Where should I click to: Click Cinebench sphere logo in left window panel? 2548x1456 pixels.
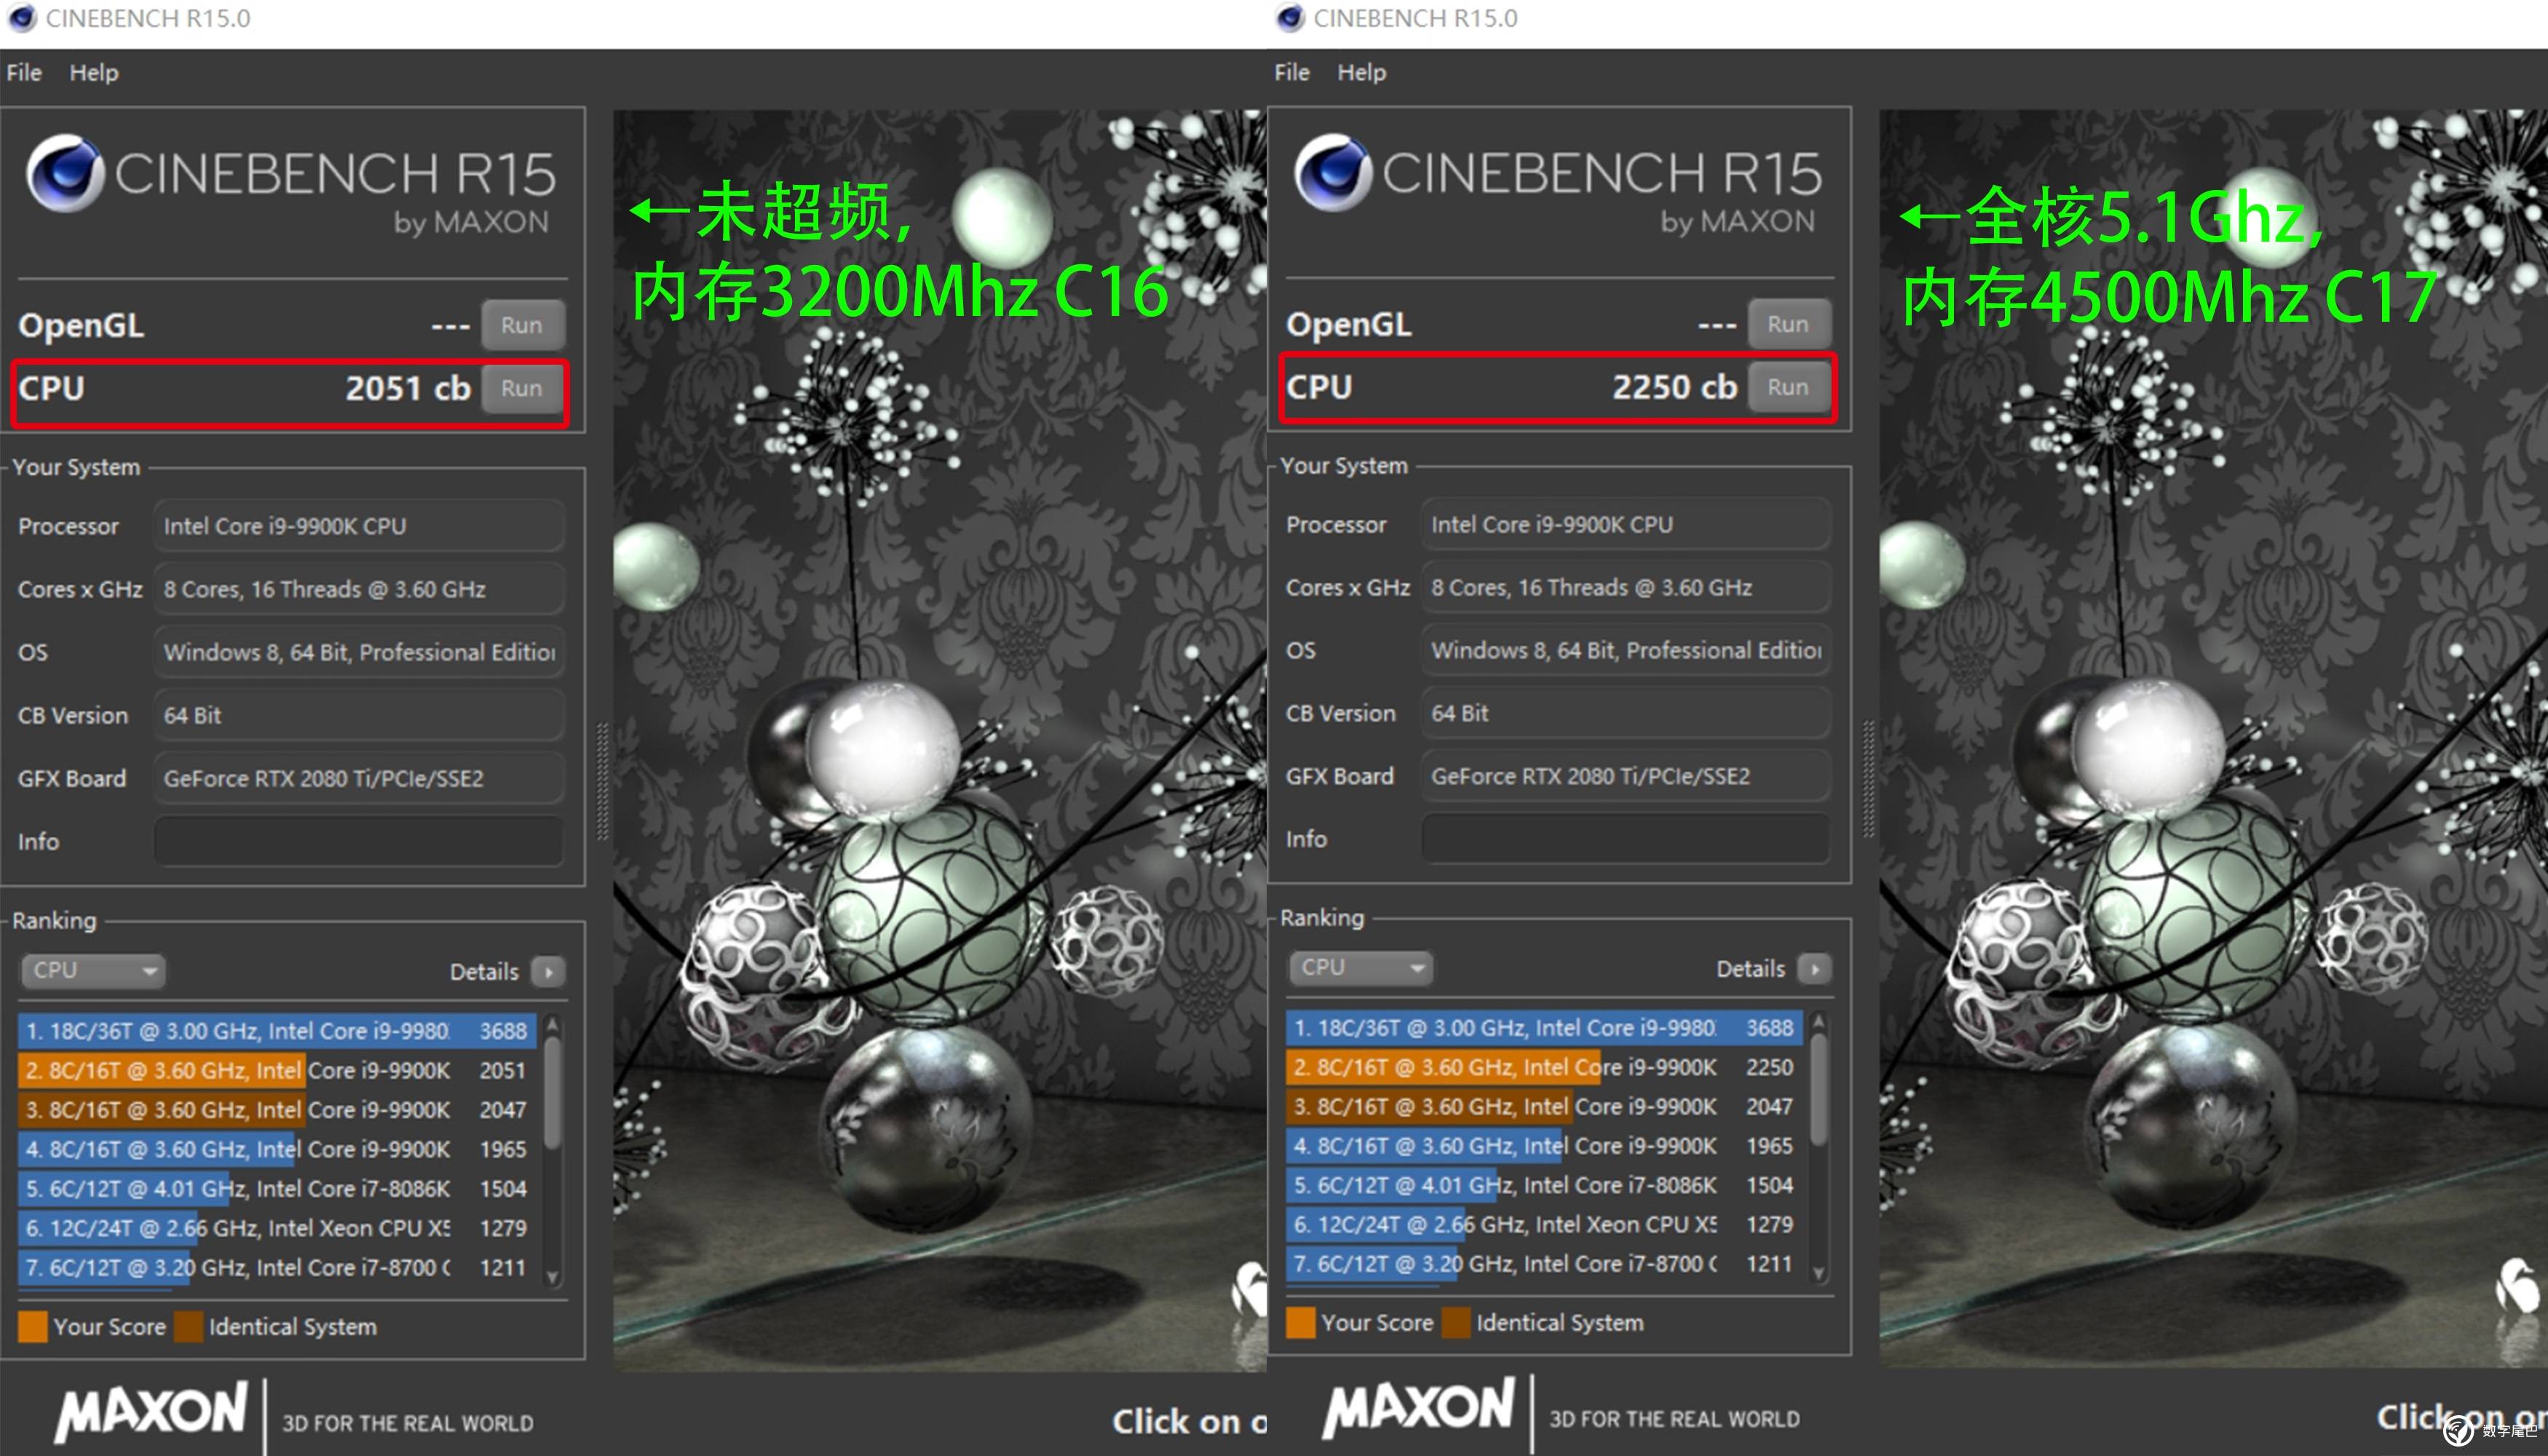coord(65,173)
